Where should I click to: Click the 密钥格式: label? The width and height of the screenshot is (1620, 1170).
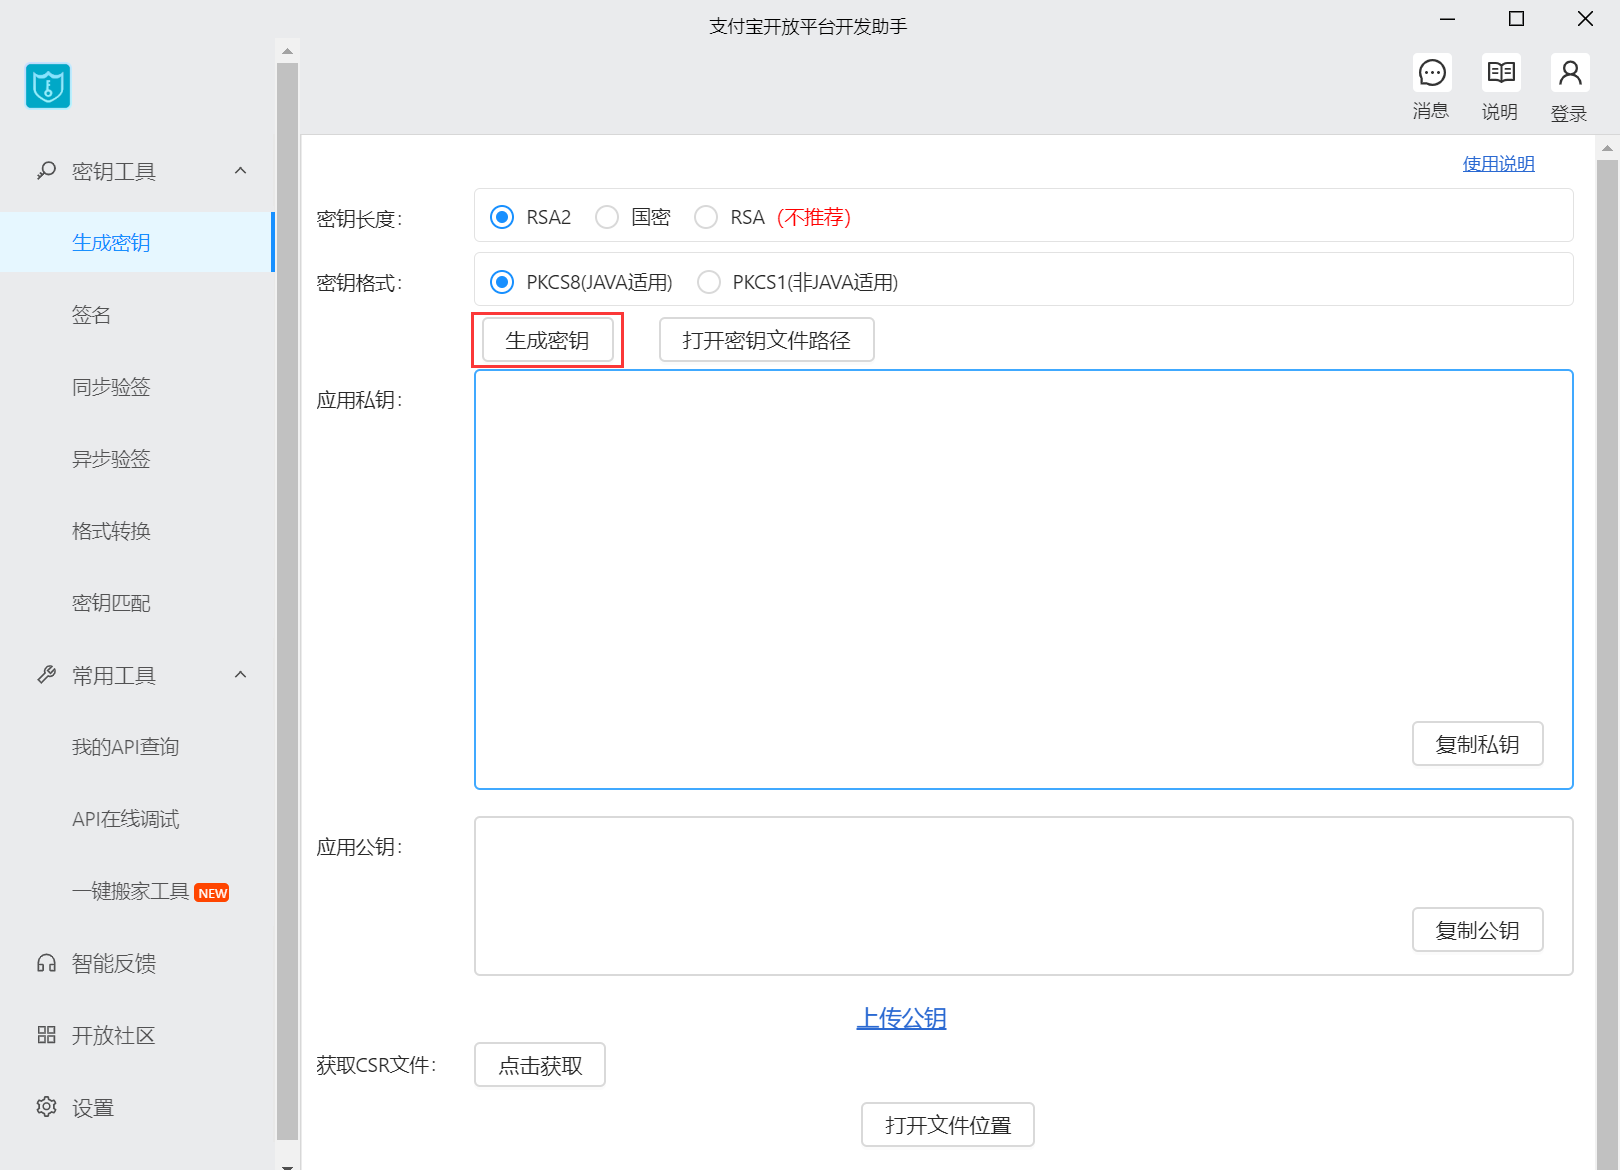pyautogui.click(x=359, y=283)
